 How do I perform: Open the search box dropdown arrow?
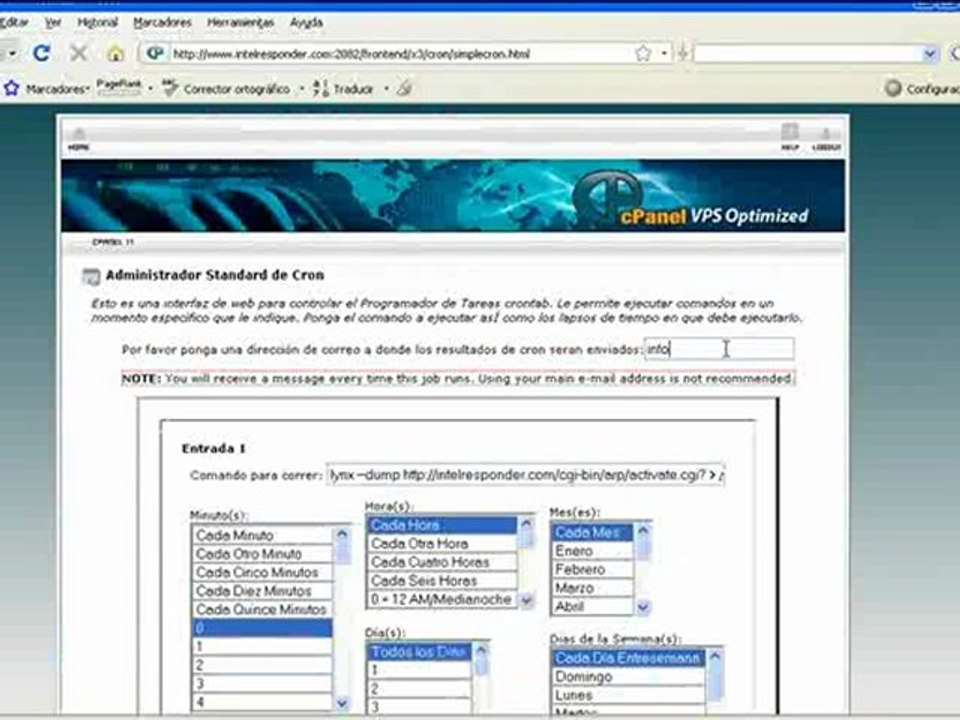point(930,54)
